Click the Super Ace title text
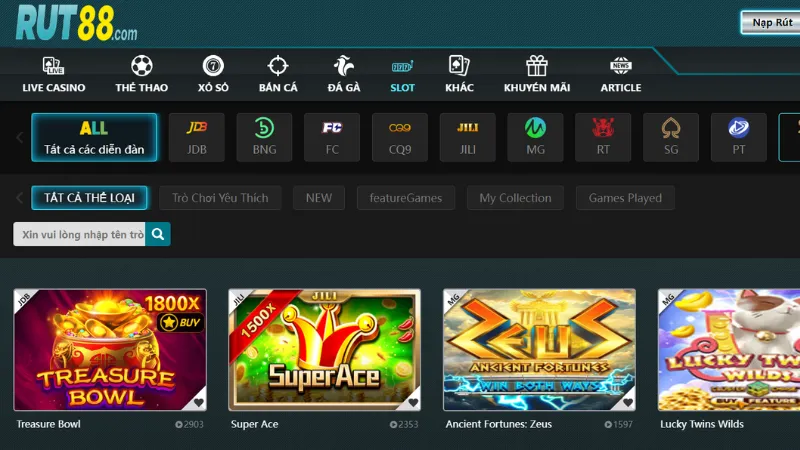Image resolution: width=800 pixels, height=450 pixels. (x=255, y=424)
